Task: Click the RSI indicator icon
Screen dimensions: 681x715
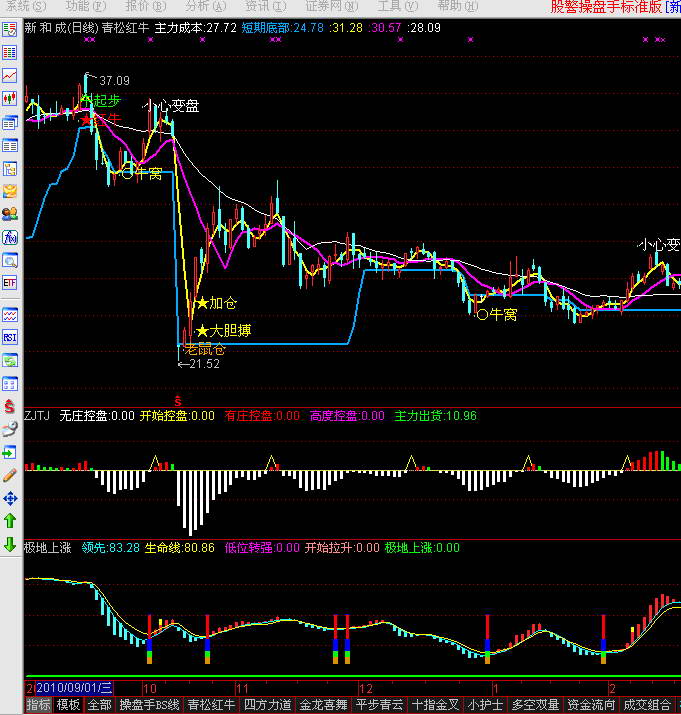Action: coord(10,337)
